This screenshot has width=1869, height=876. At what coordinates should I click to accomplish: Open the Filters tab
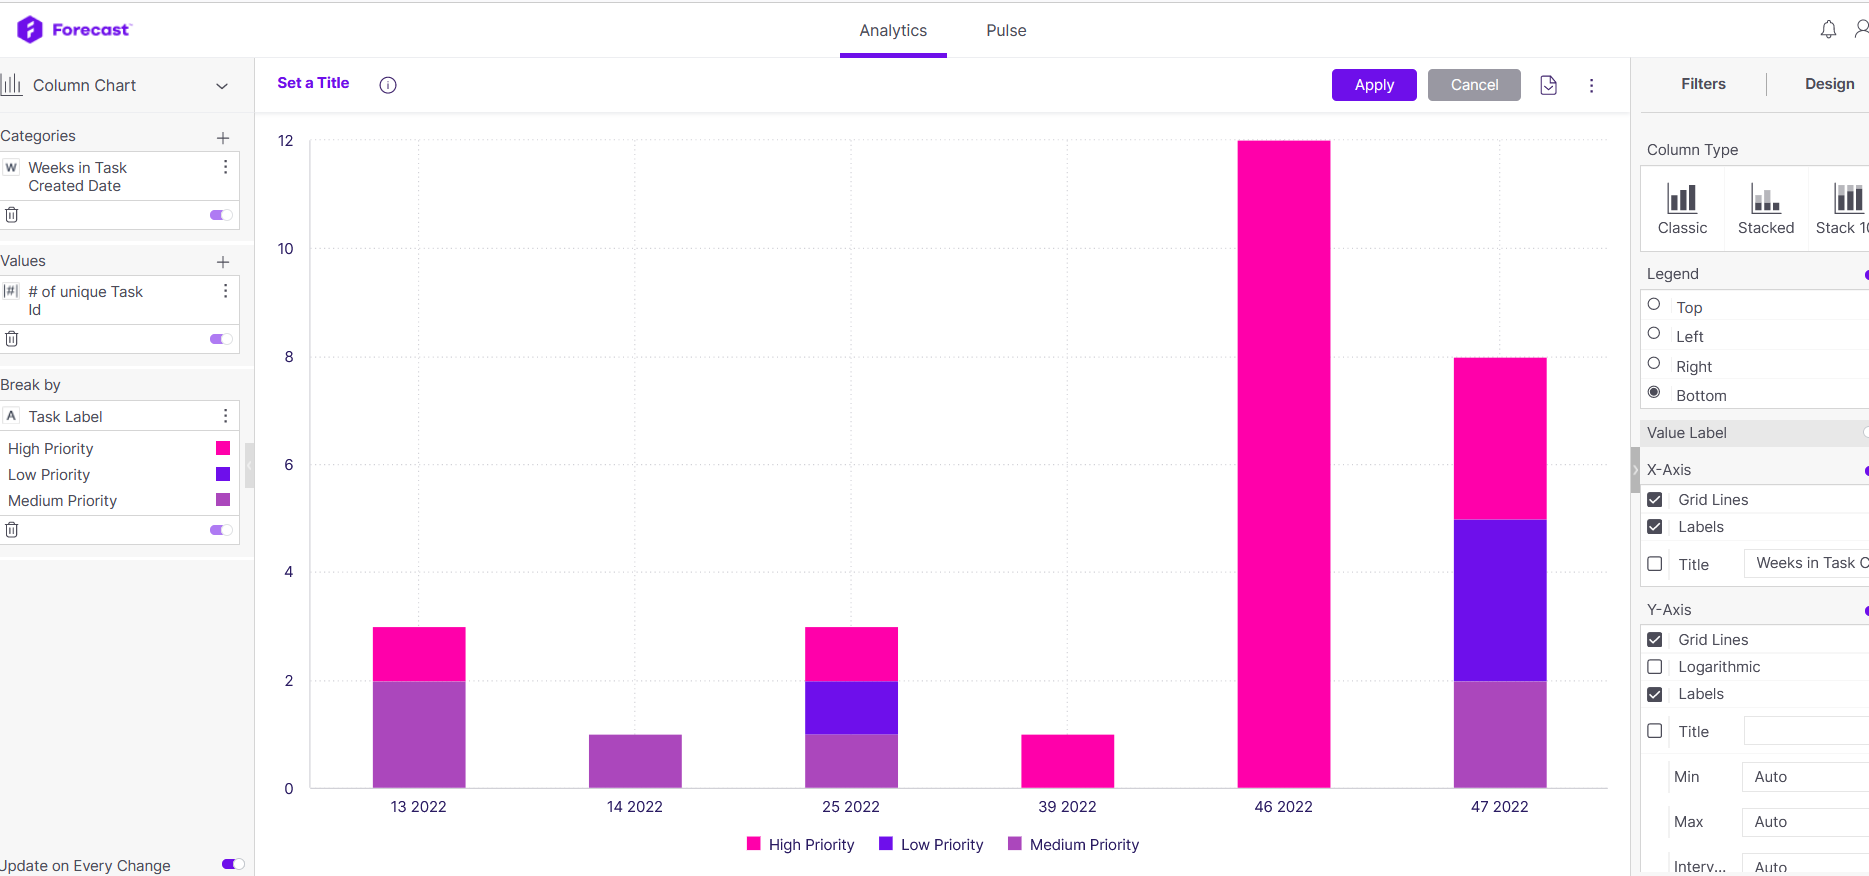point(1703,84)
